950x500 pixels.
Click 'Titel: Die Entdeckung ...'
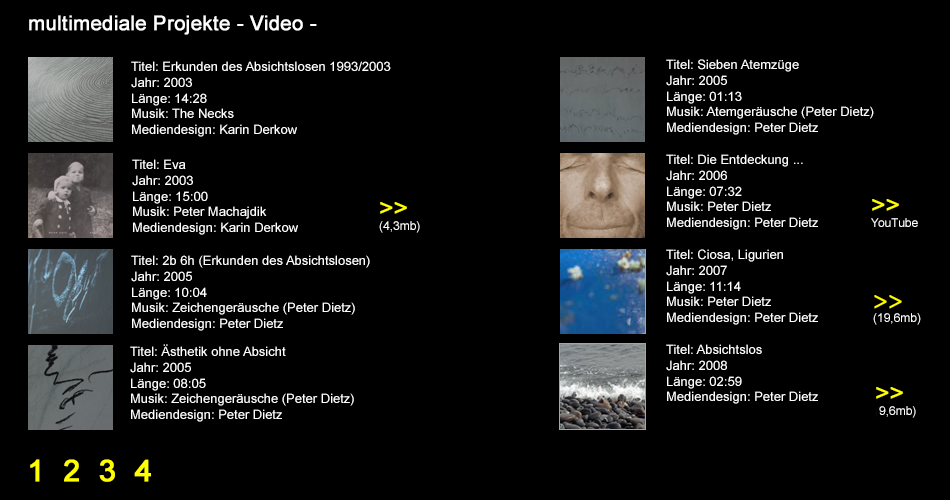point(734,160)
